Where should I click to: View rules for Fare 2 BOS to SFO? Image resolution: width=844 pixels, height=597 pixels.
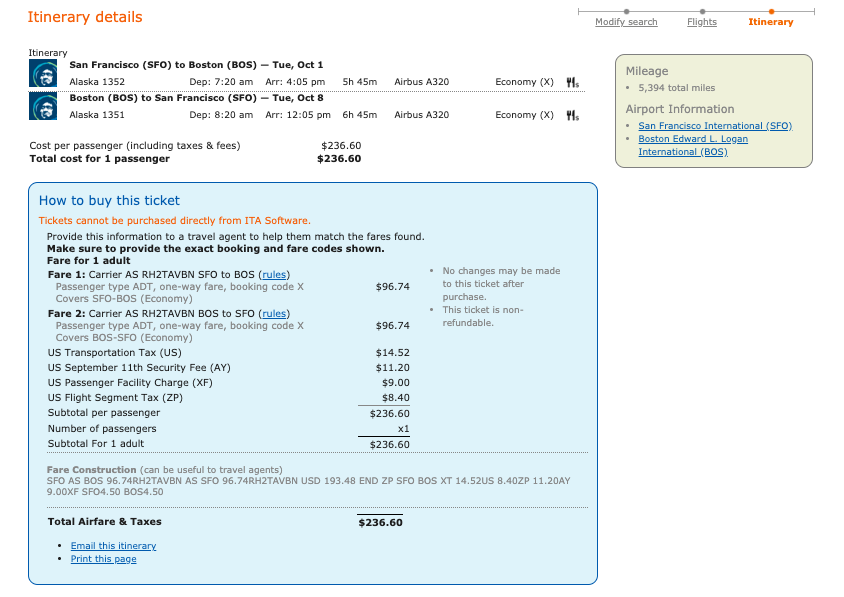pos(274,314)
